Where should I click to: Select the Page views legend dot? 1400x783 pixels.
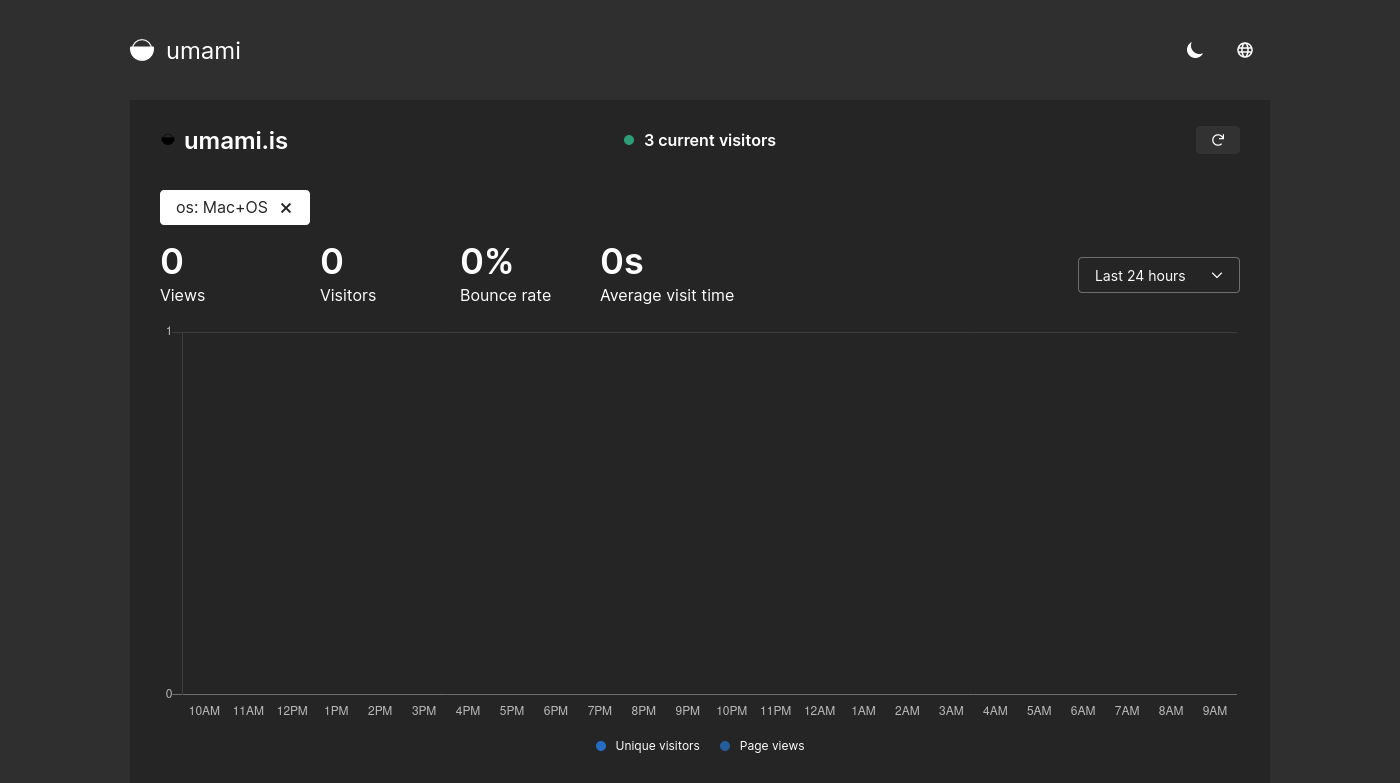click(725, 746)
